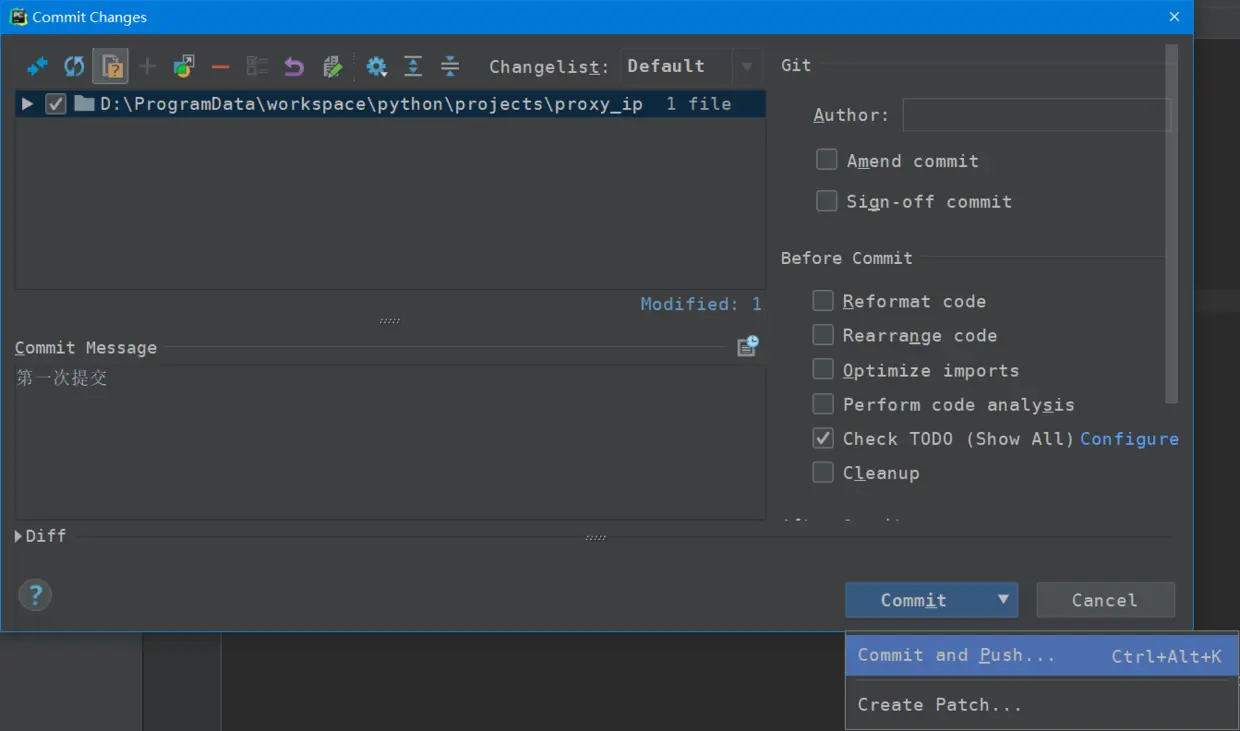Enable the Cleanup checkbox
Image resolution: width=1240 pixels, height=731 pixels.
click(x=822, y=472)
